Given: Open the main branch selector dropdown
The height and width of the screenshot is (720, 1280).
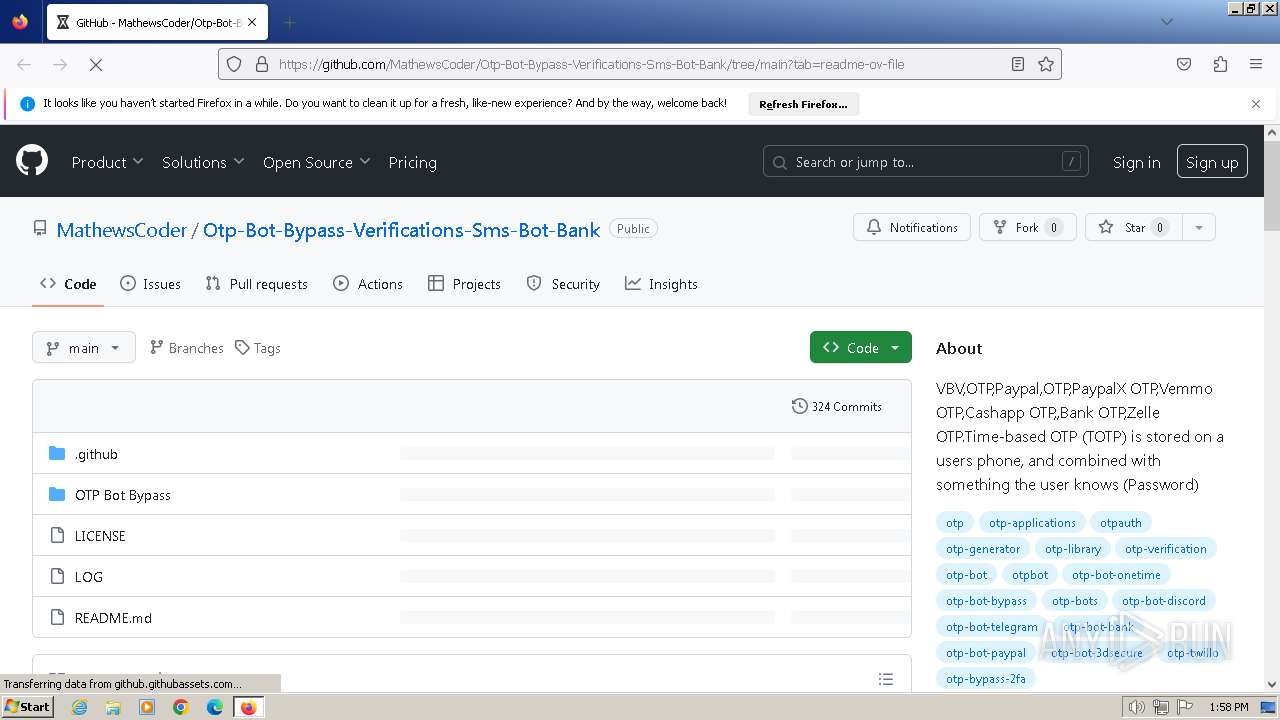Looking at the screenshot, I should click(x=84, y=348).
